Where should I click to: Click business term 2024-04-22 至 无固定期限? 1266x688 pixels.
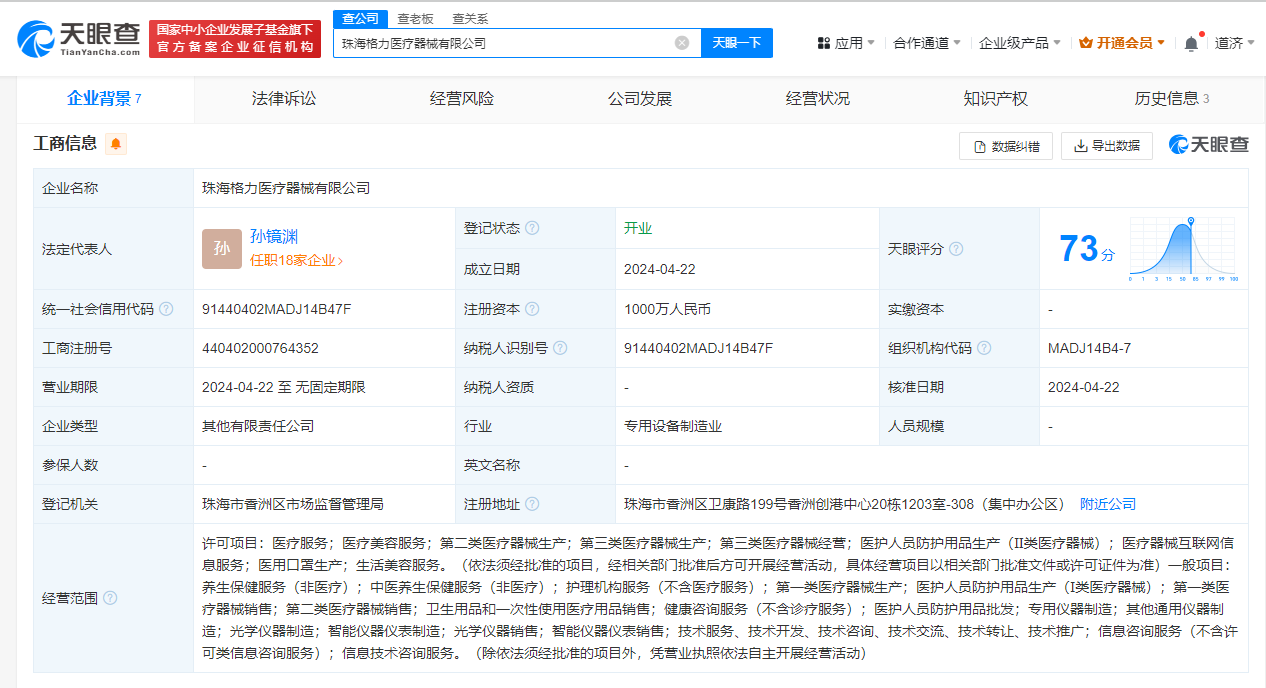coord(284,387)
